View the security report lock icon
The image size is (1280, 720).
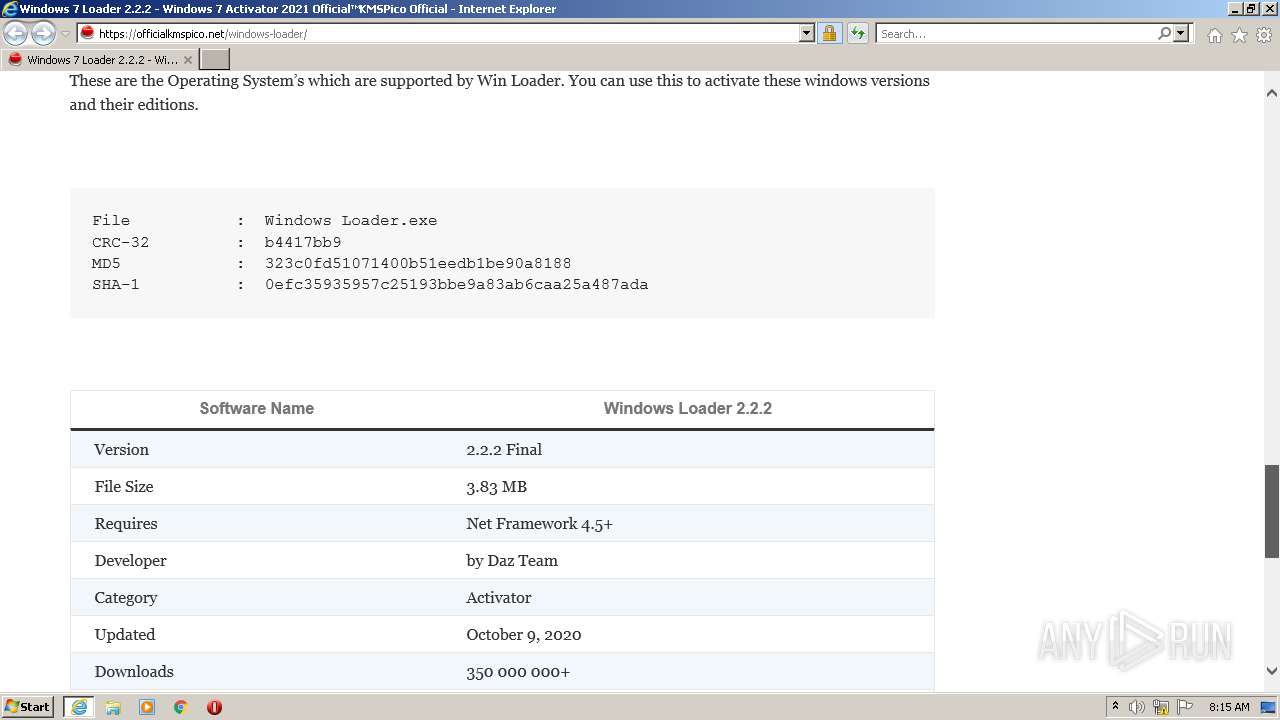(x=829, y=33)
